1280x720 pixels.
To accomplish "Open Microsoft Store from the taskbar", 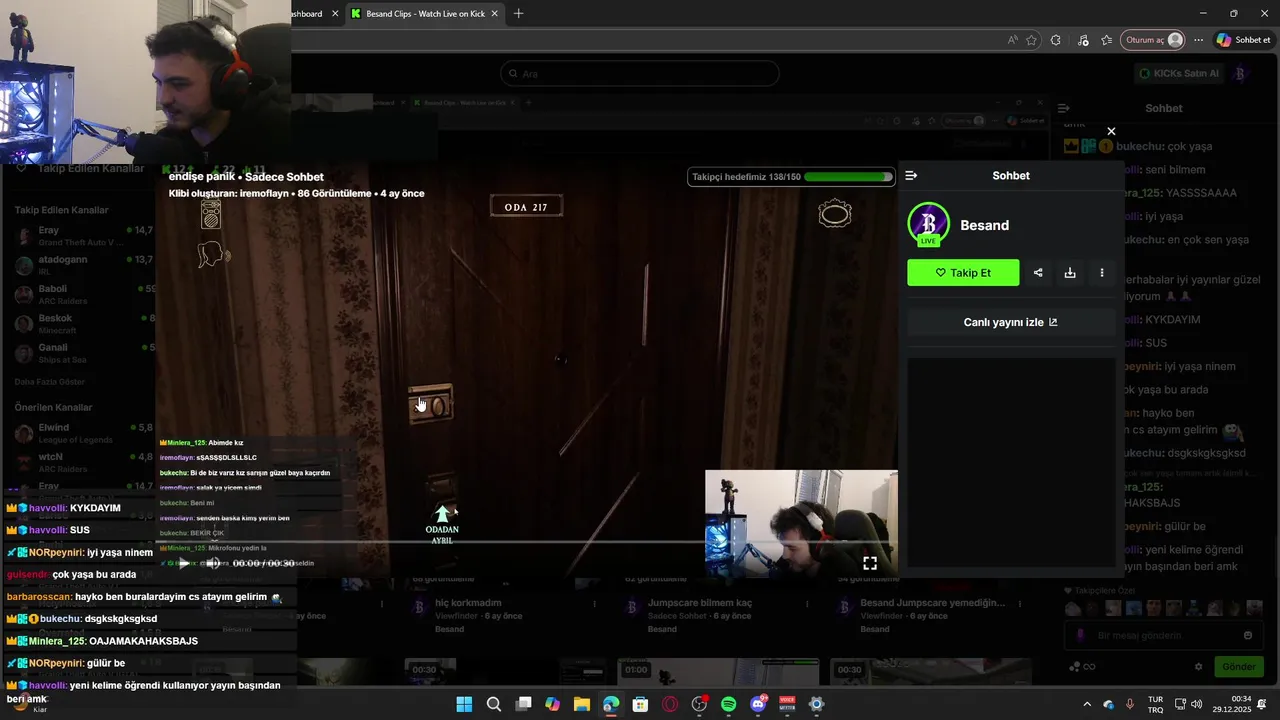I will click(x=640, y=704).
